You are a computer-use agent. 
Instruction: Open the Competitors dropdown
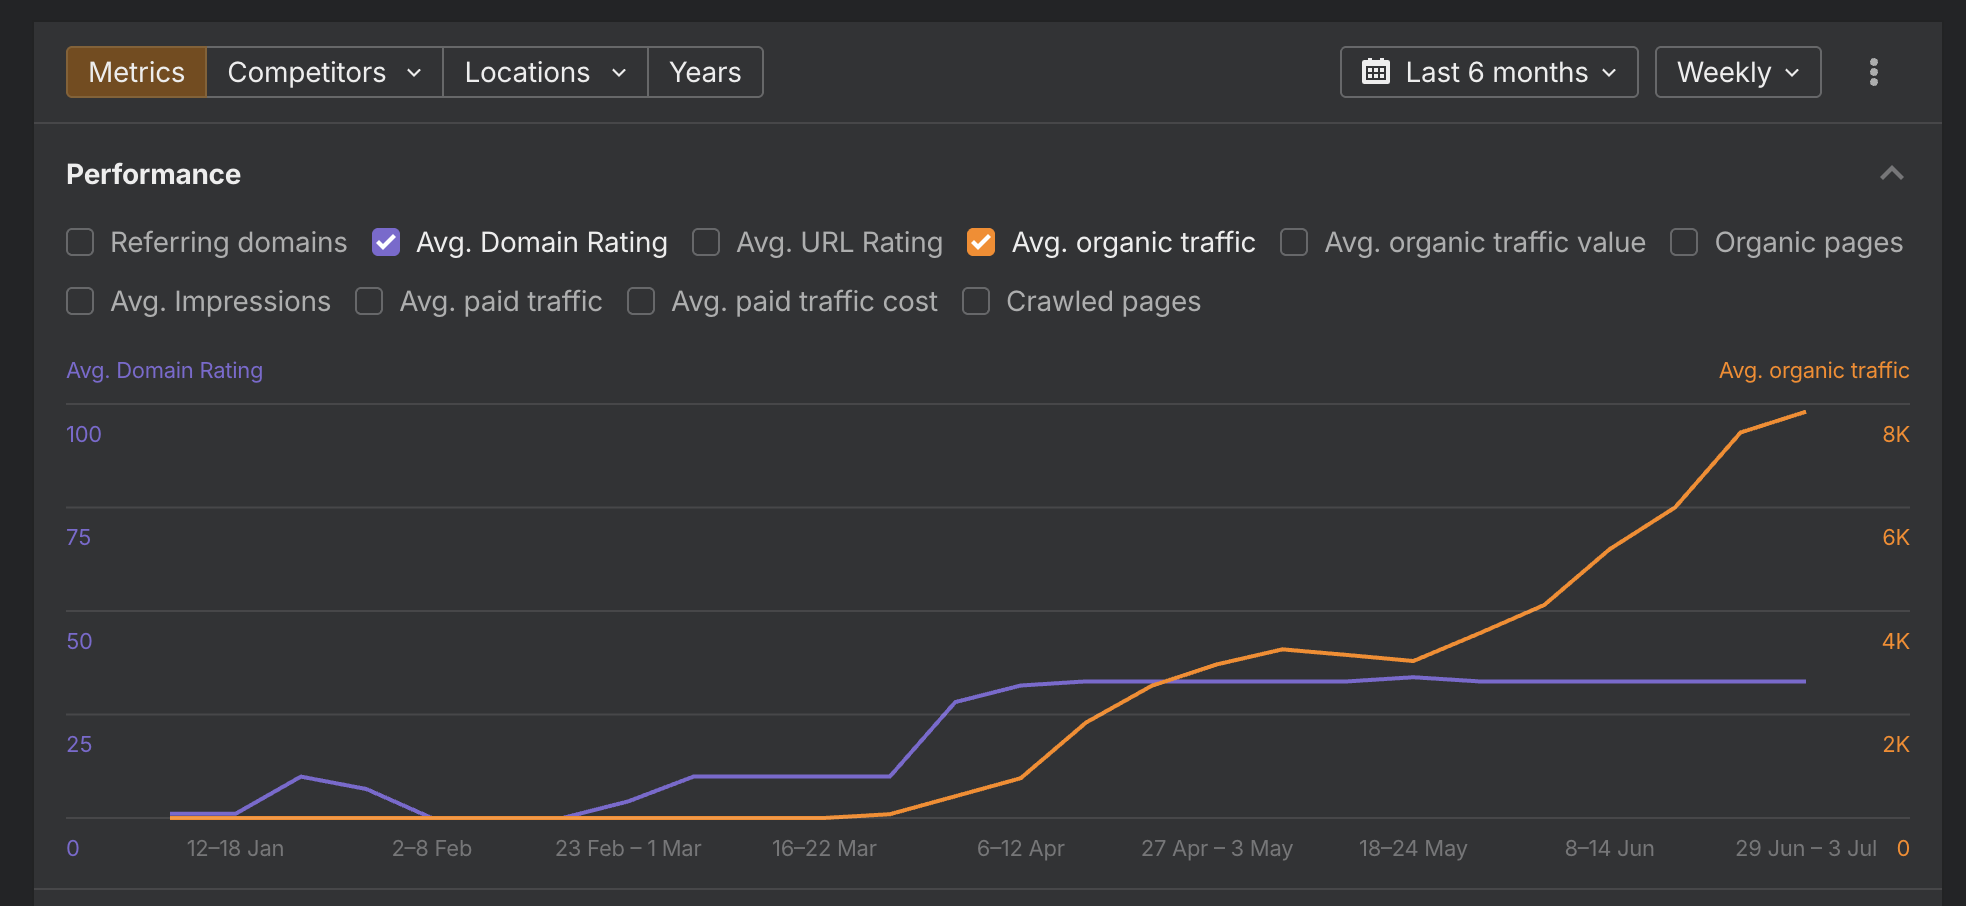324,72
